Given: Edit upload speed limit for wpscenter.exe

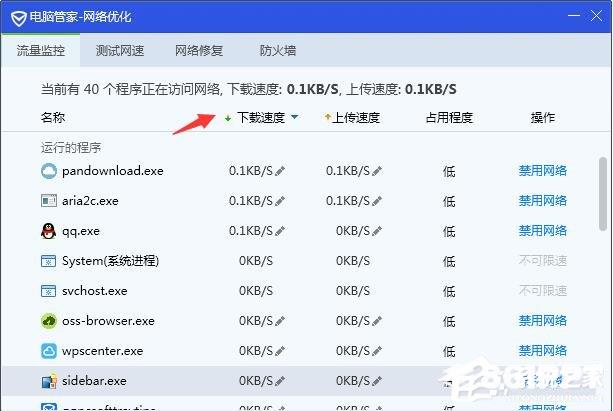Looking at the screenshot, I should (x=377, y=351).
